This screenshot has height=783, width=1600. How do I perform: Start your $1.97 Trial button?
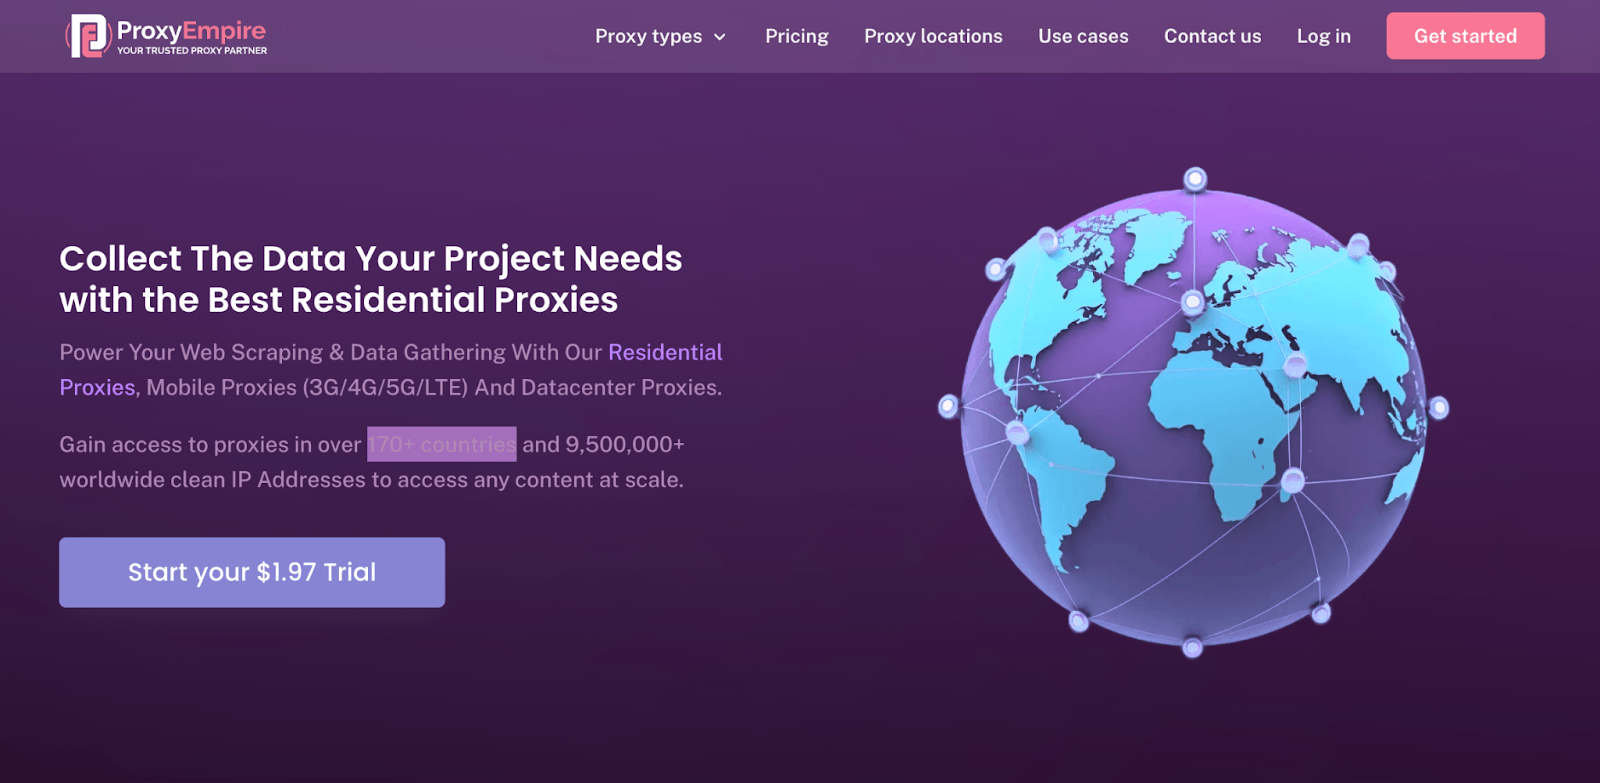tap(252, 572)
